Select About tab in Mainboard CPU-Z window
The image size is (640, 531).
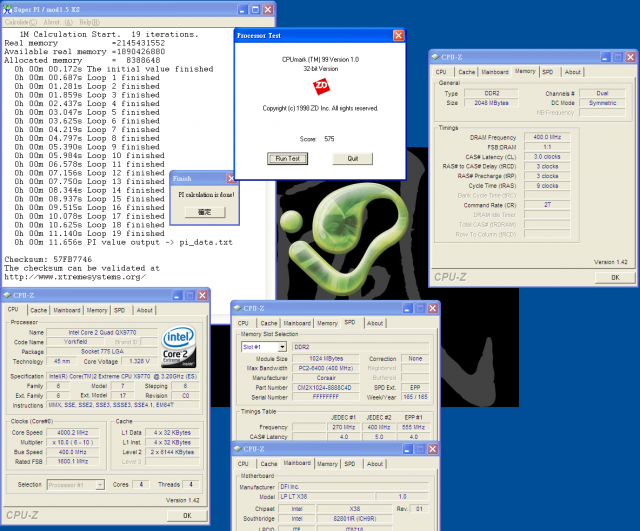[375, 464]
